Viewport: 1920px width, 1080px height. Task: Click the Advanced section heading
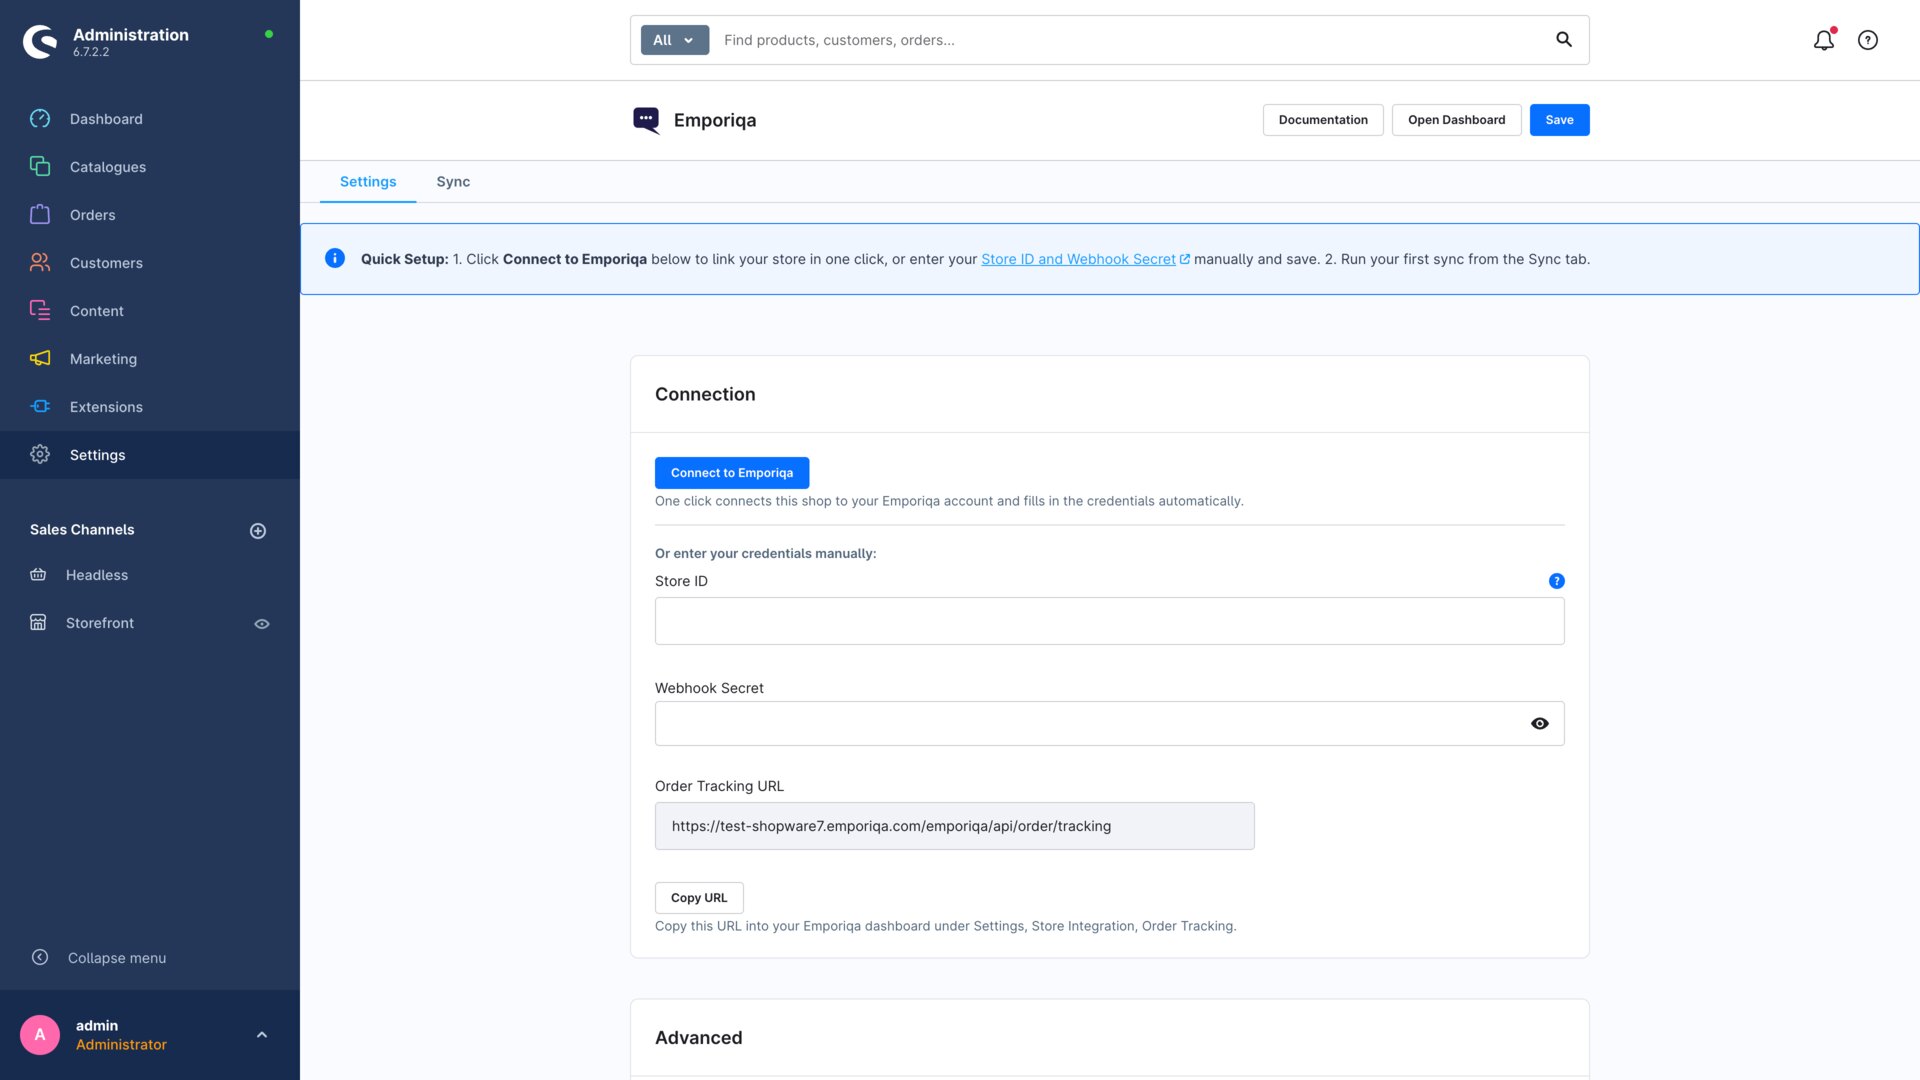[698, 1038]
